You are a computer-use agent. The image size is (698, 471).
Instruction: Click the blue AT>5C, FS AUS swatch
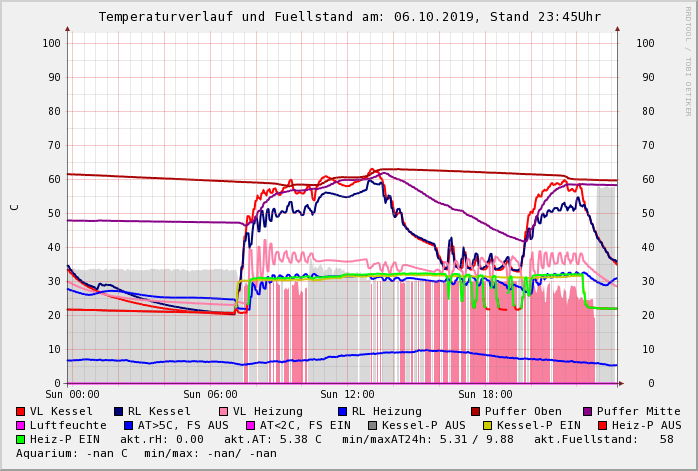click(x=126, y=425)
